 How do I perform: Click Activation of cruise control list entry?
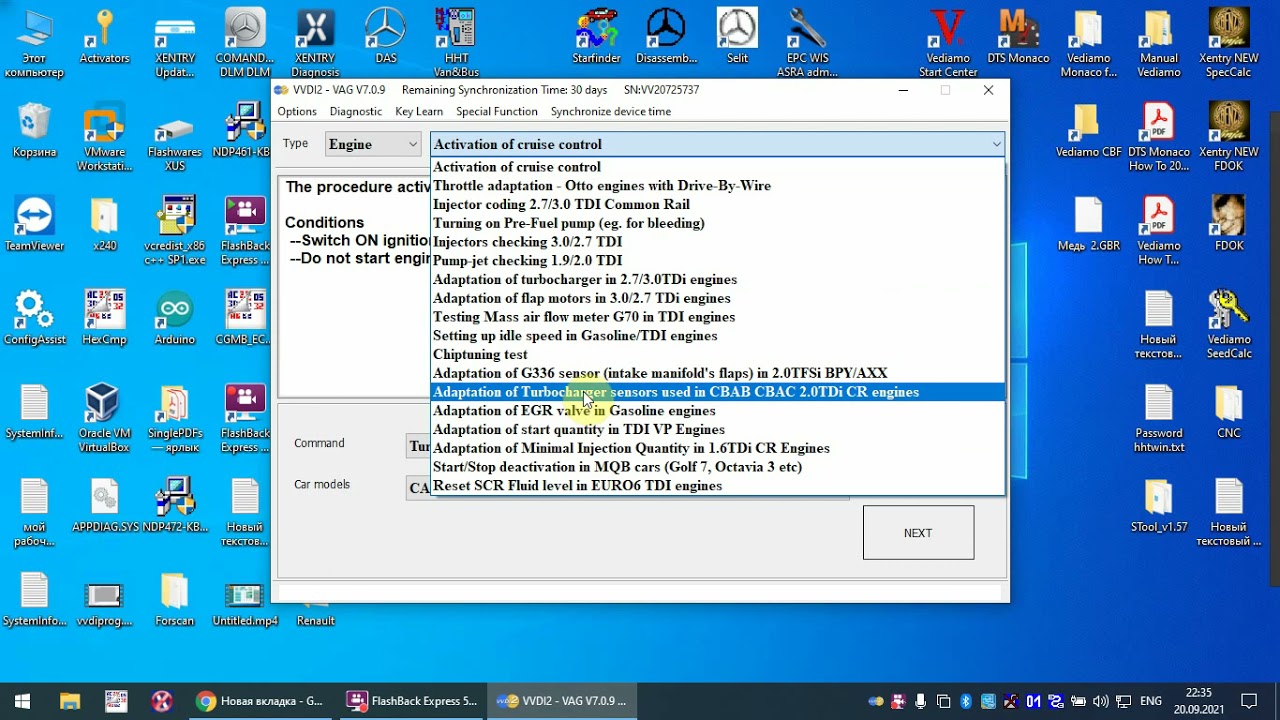click(717, 167)
